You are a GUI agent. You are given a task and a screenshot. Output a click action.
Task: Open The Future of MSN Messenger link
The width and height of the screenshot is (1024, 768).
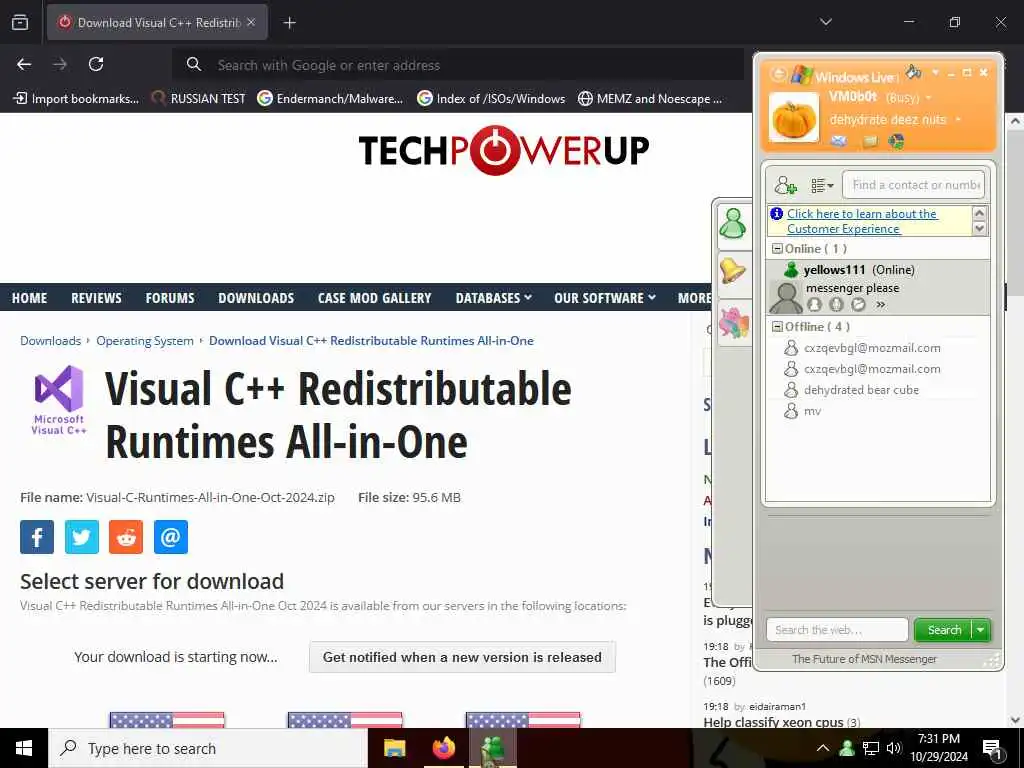point(864,659)
